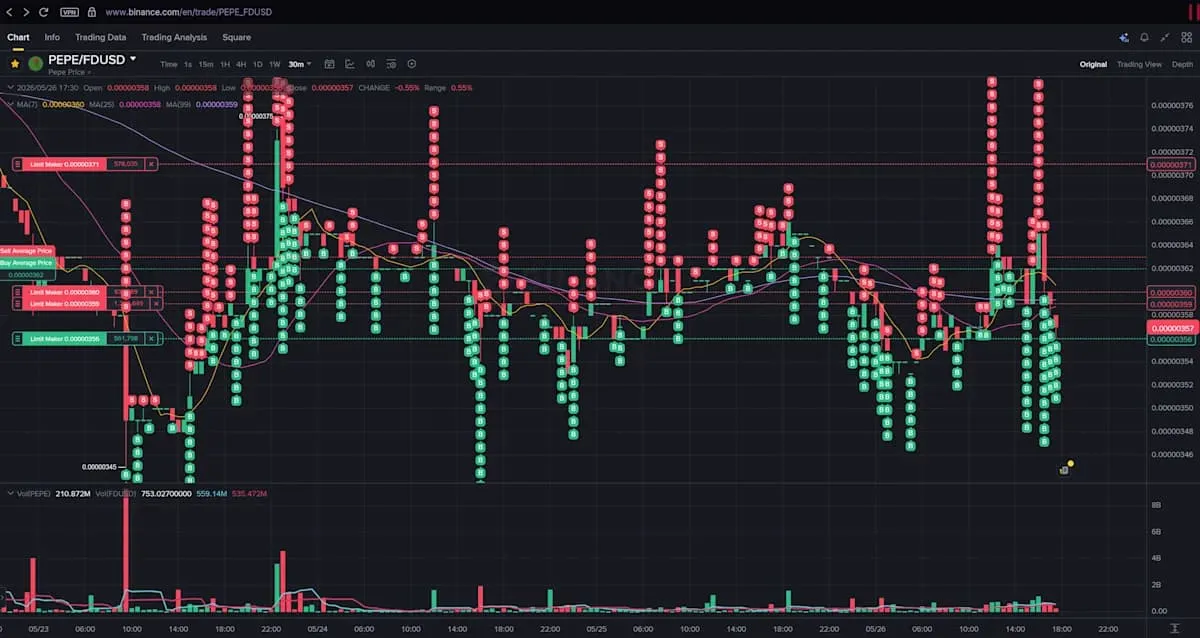The width and height of the screenshot is (1200, 638).
Task: Click the pointer icon below the latest candle
Action: point(1065,469)
